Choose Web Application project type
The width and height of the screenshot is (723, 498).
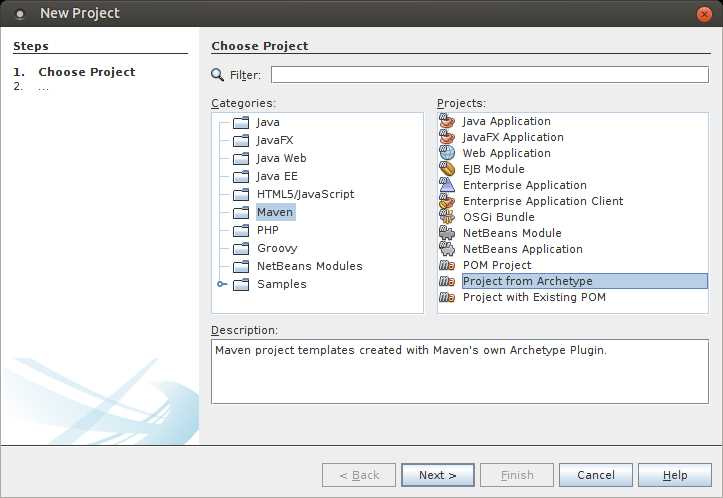[506, 153]
